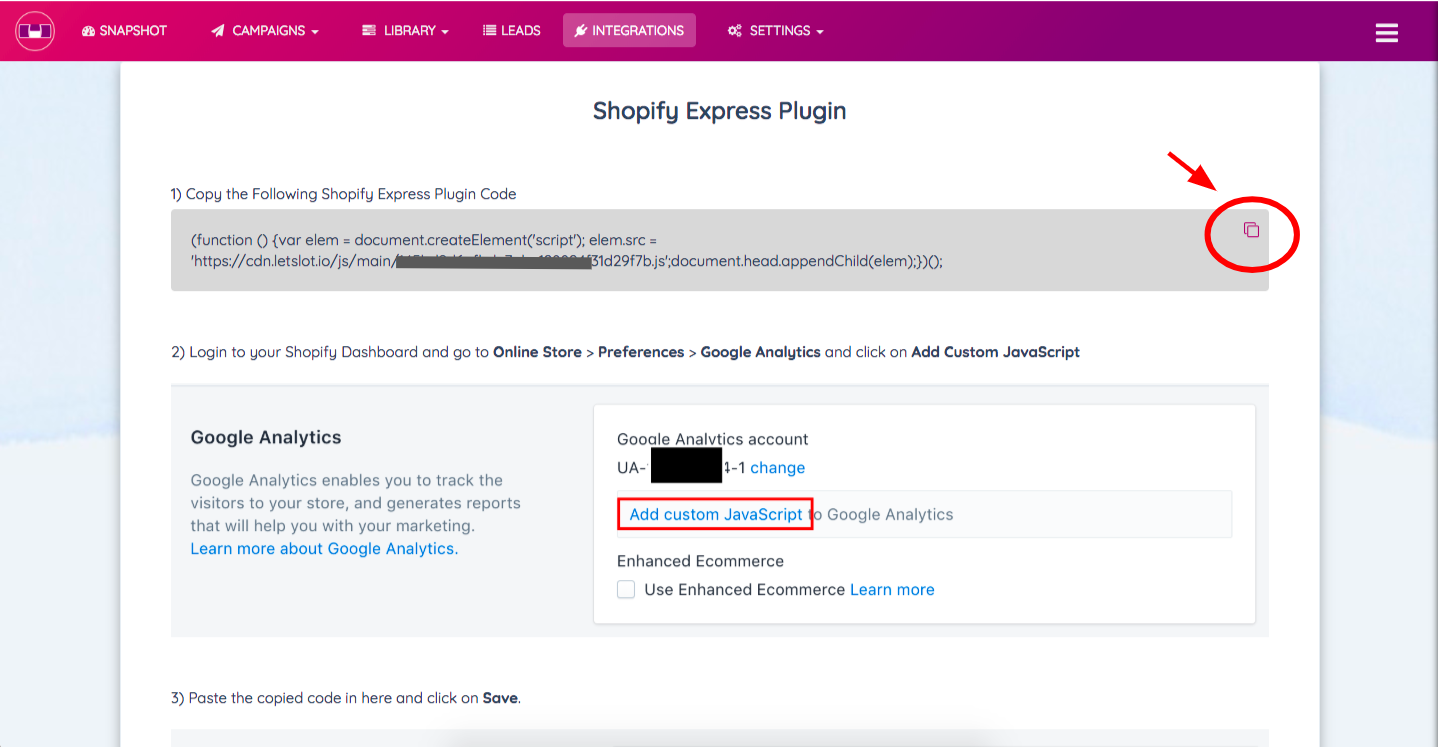Click step 3 'Paste the copied code' text
This screenshot has height=747, width=1438.
(x=346, y=698)
